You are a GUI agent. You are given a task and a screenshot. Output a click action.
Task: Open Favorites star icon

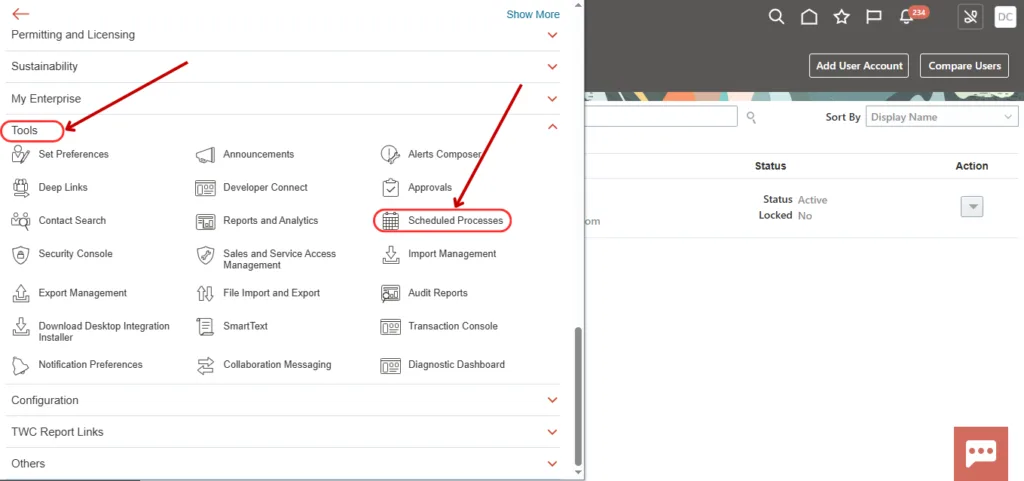842,17
